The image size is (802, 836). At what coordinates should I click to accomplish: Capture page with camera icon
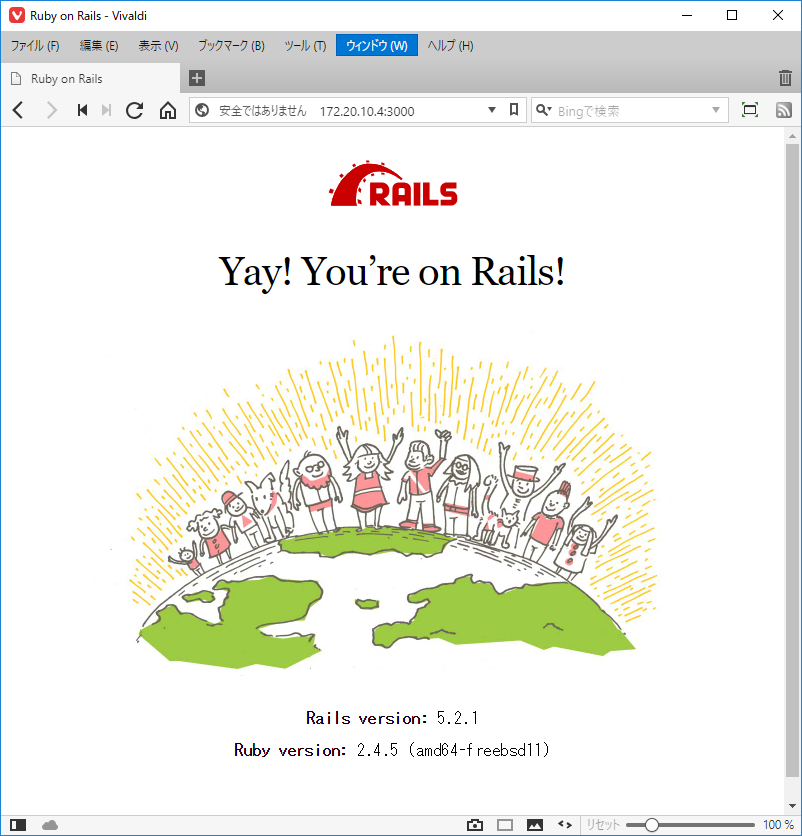475,825
